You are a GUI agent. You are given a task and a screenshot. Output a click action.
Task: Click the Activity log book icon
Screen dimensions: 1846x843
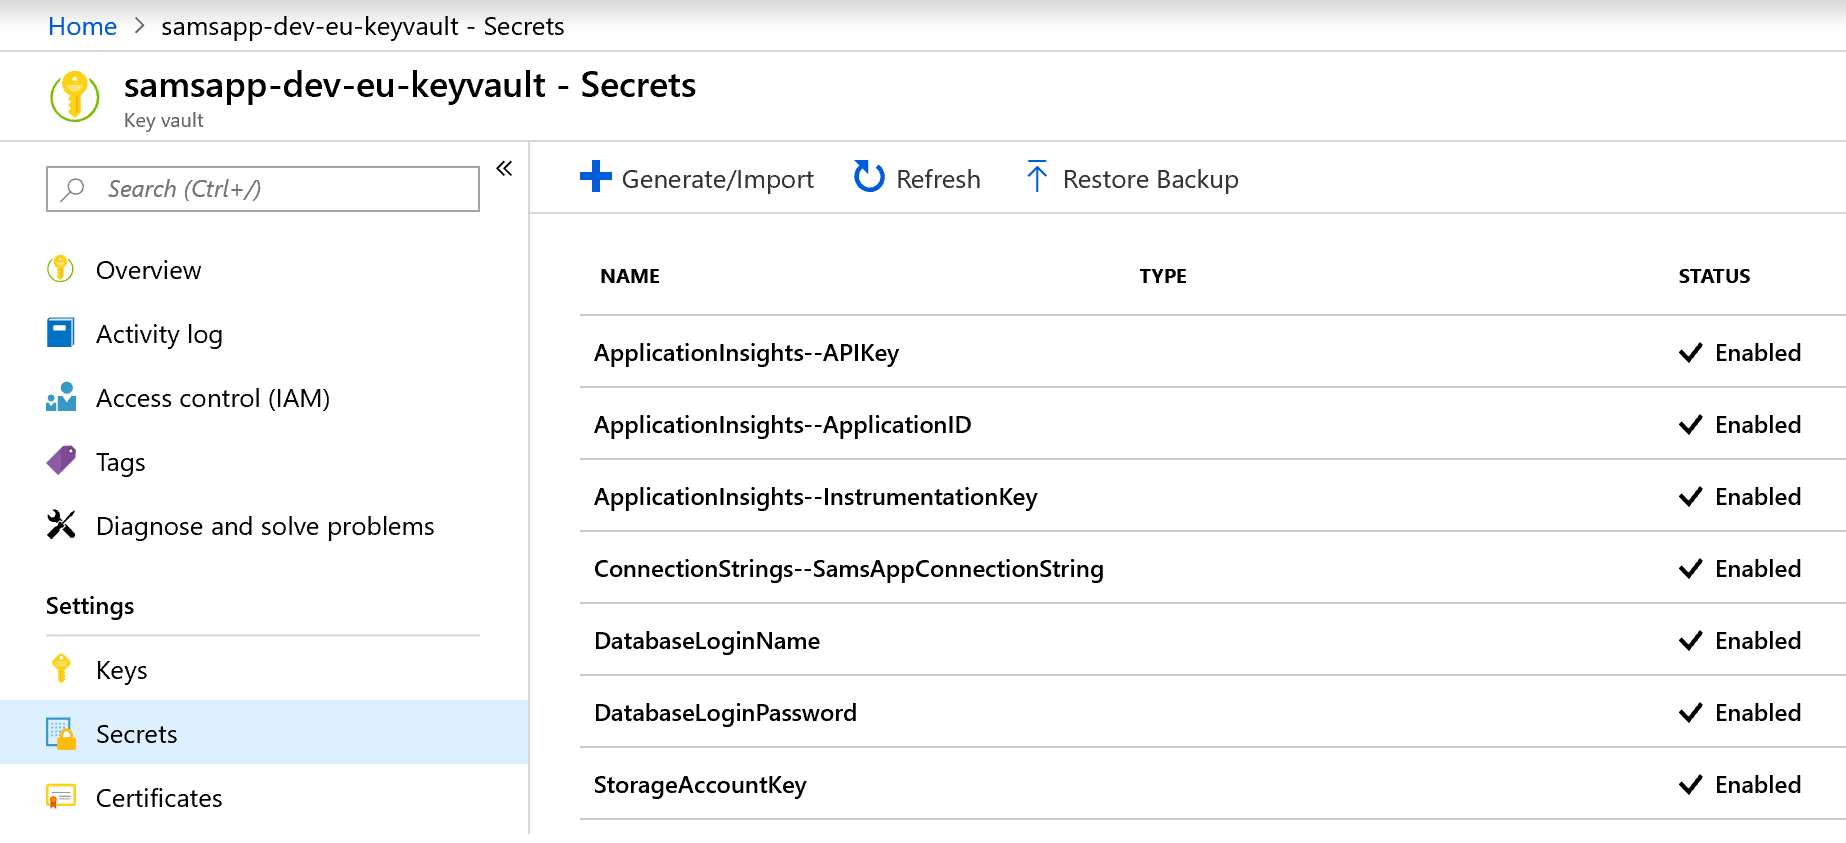(x=61, y=333)
